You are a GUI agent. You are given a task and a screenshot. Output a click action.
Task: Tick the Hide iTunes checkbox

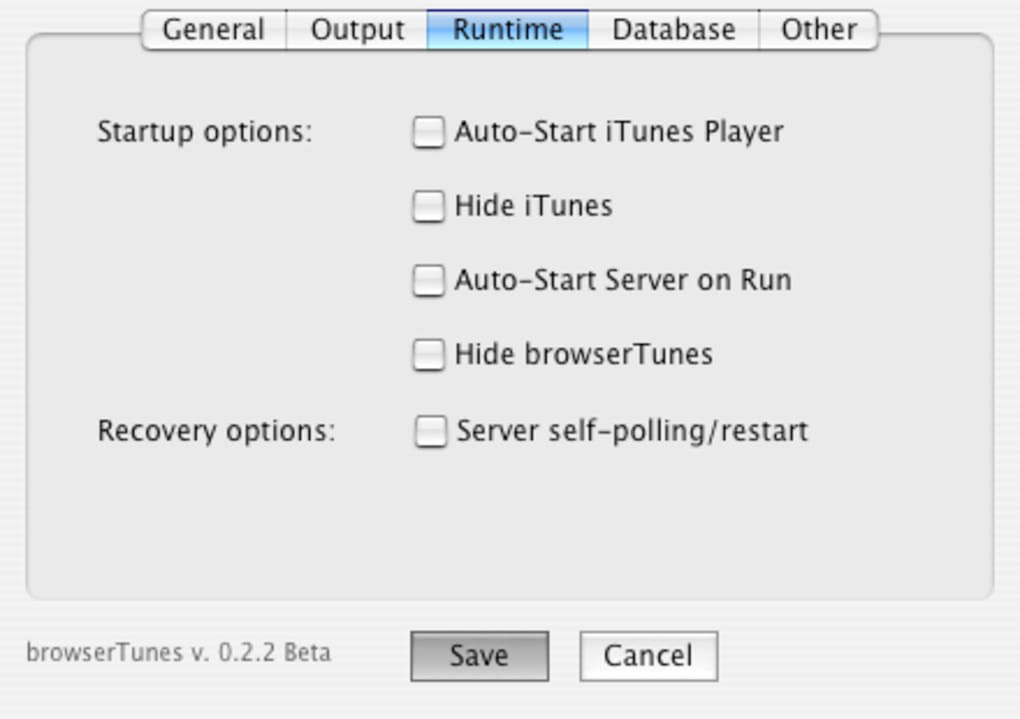(x=428, y=206)
